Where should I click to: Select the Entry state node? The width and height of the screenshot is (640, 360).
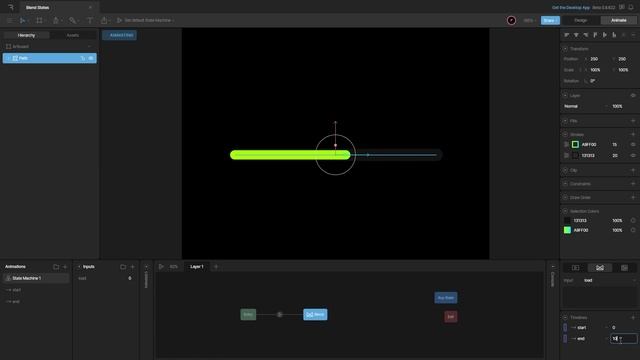(x=248, y=314)
